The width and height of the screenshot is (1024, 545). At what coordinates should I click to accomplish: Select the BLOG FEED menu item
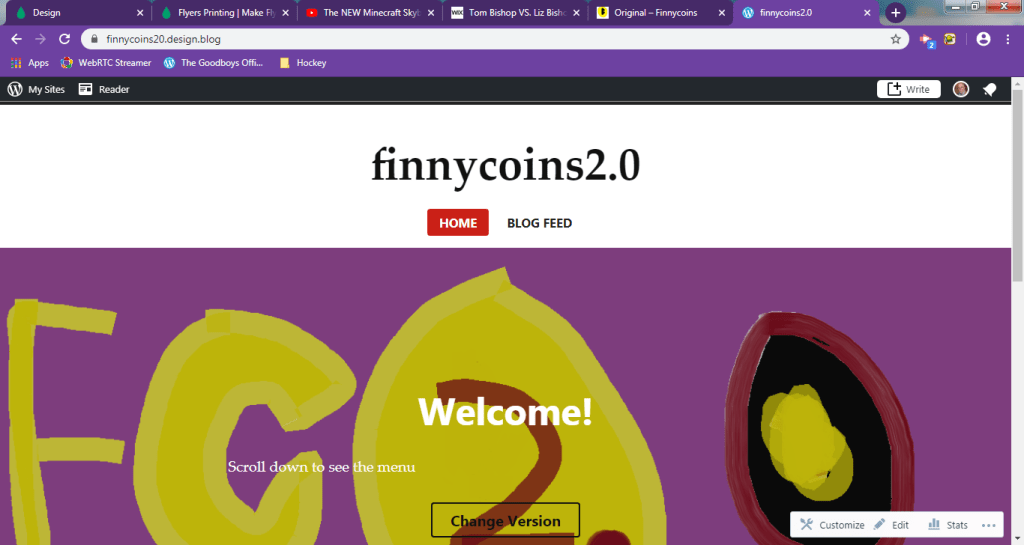click(539, 223)
